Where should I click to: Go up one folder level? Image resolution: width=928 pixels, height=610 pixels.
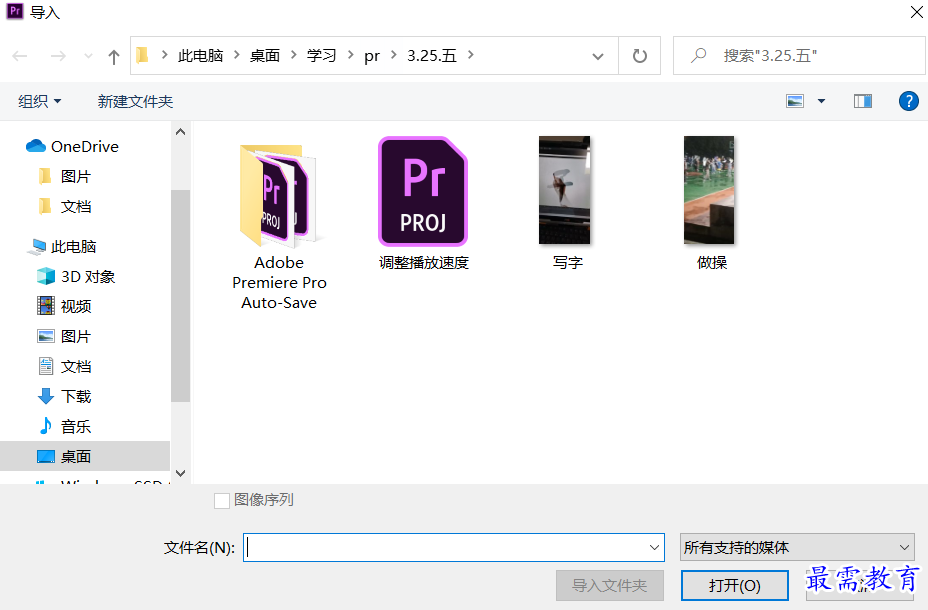point(114,57)
